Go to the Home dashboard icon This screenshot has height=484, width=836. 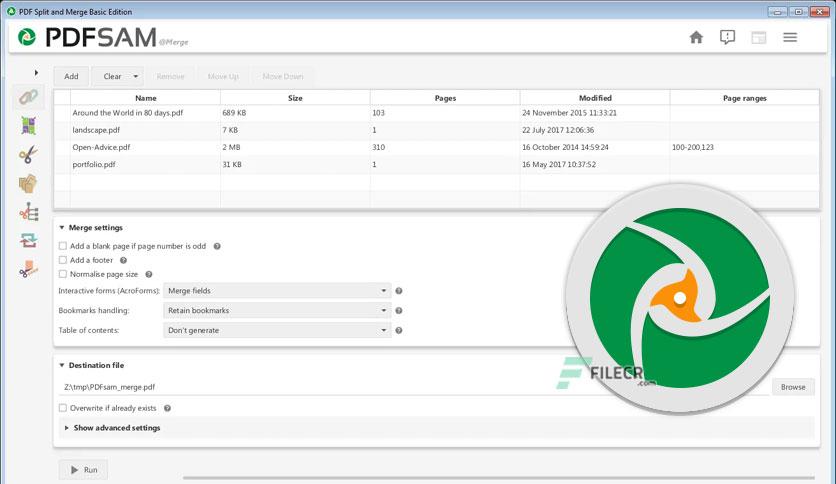click(696, 37)
